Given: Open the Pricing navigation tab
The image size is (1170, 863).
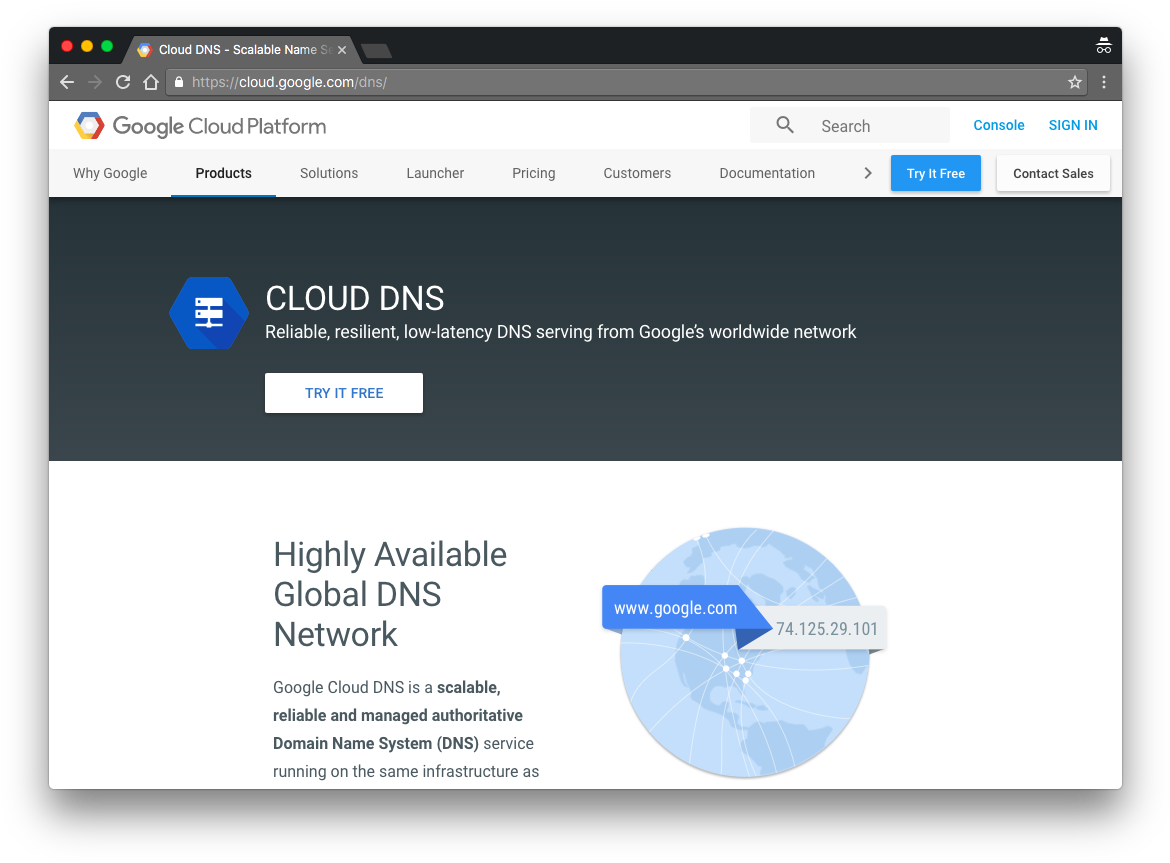Looking at the screenshot, I should coord(533,173).
